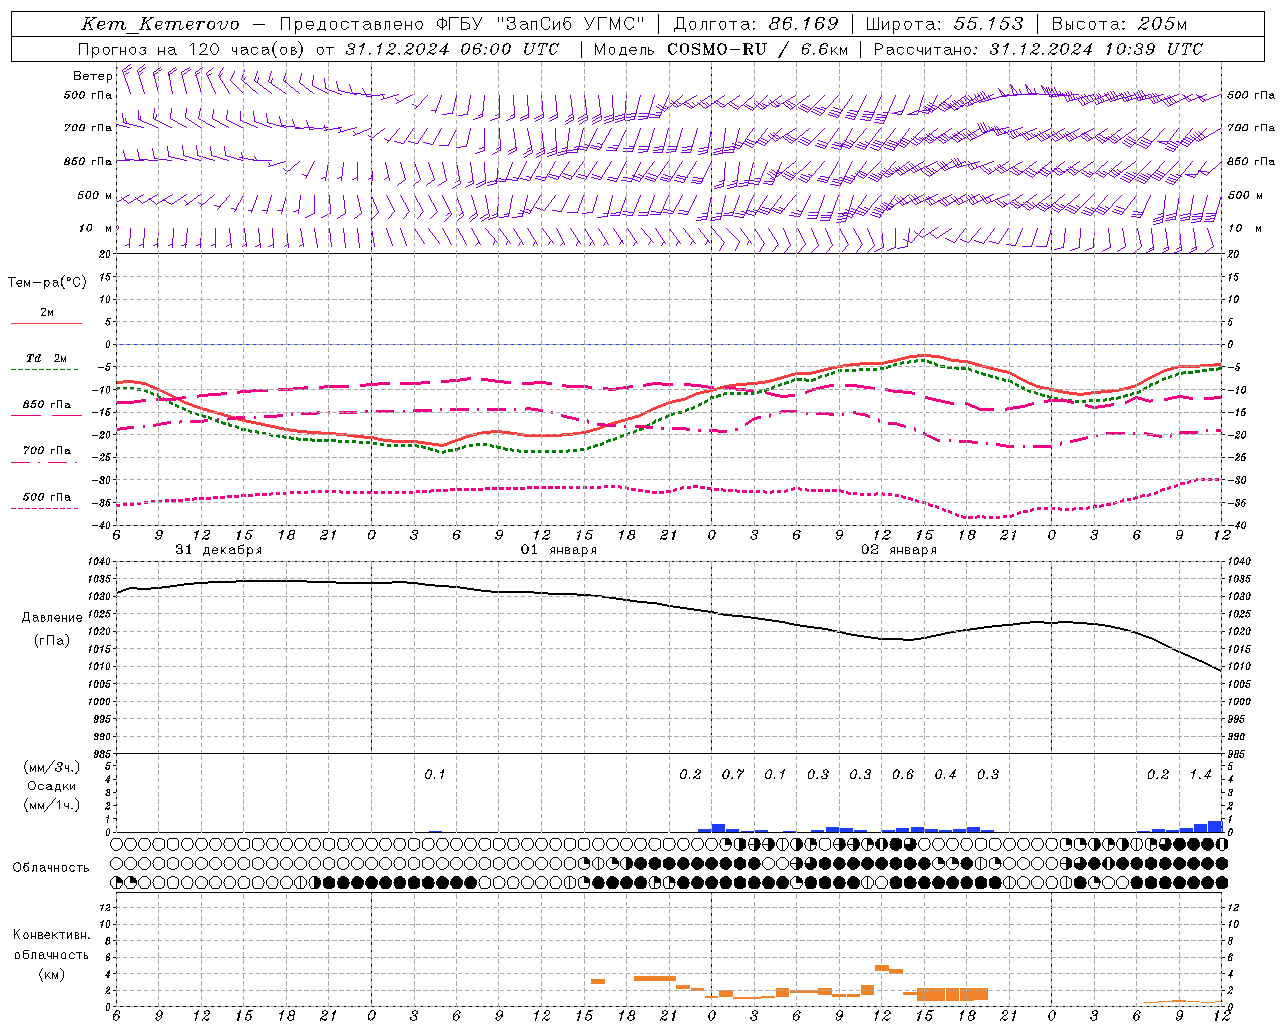Click the 1.4 precipitation amount value
This screenshot has width=1280, height=1024.
click(x=1200, y=774)
